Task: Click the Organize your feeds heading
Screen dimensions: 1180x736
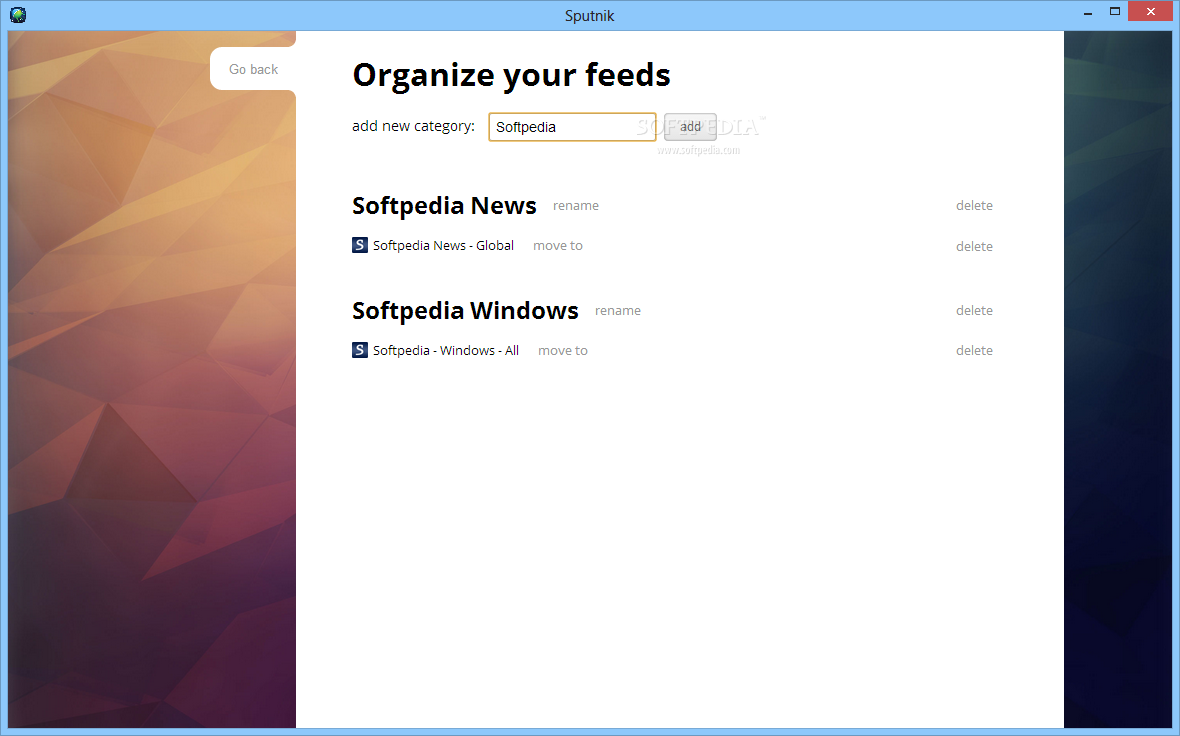Action: [x=512, y=76]
